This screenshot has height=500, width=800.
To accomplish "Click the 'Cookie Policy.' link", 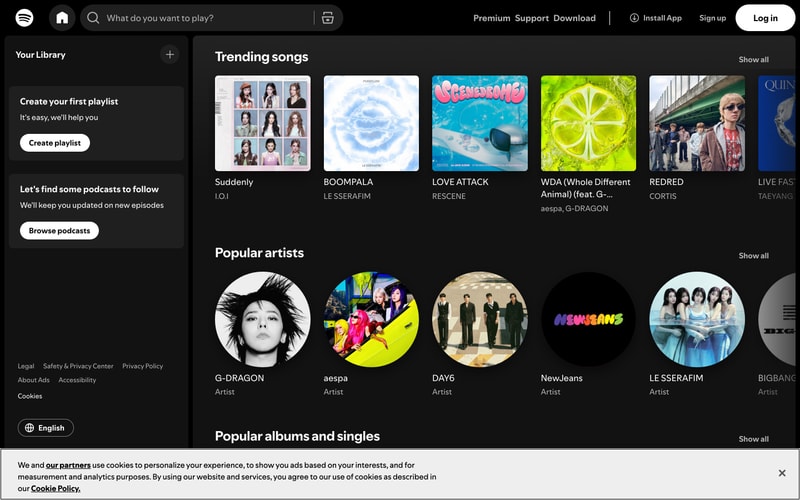I will 56,489.
